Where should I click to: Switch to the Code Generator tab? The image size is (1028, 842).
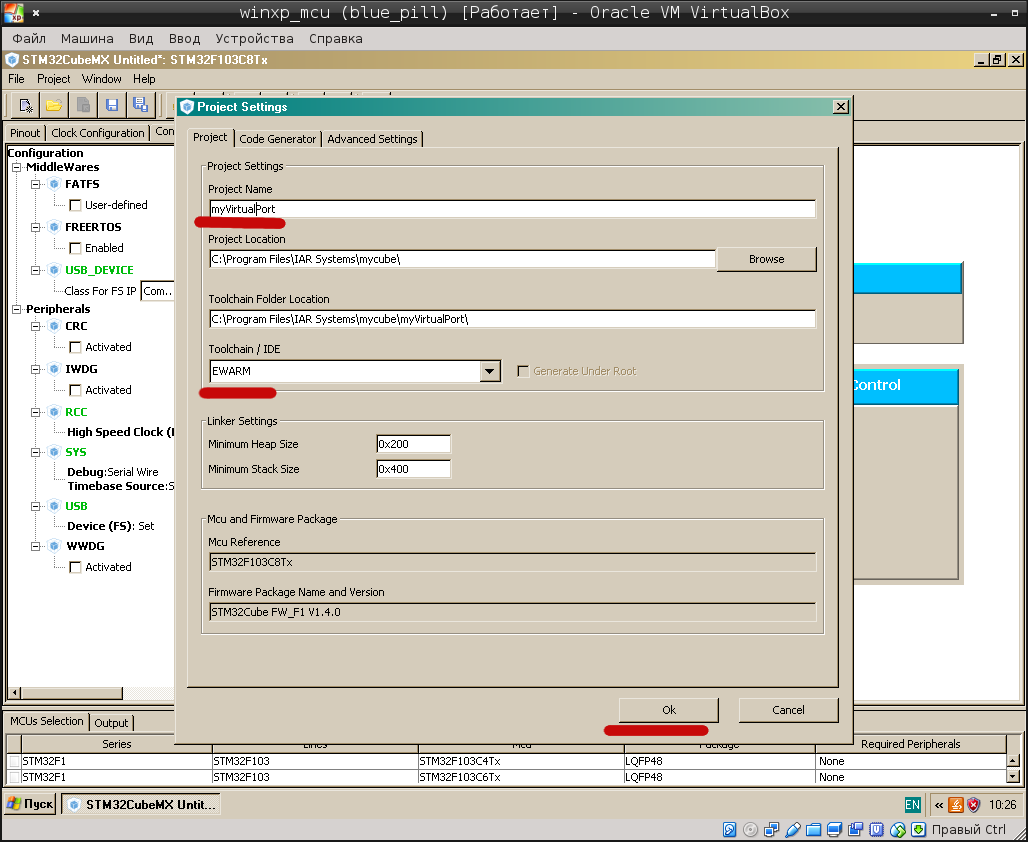(277, 139)
